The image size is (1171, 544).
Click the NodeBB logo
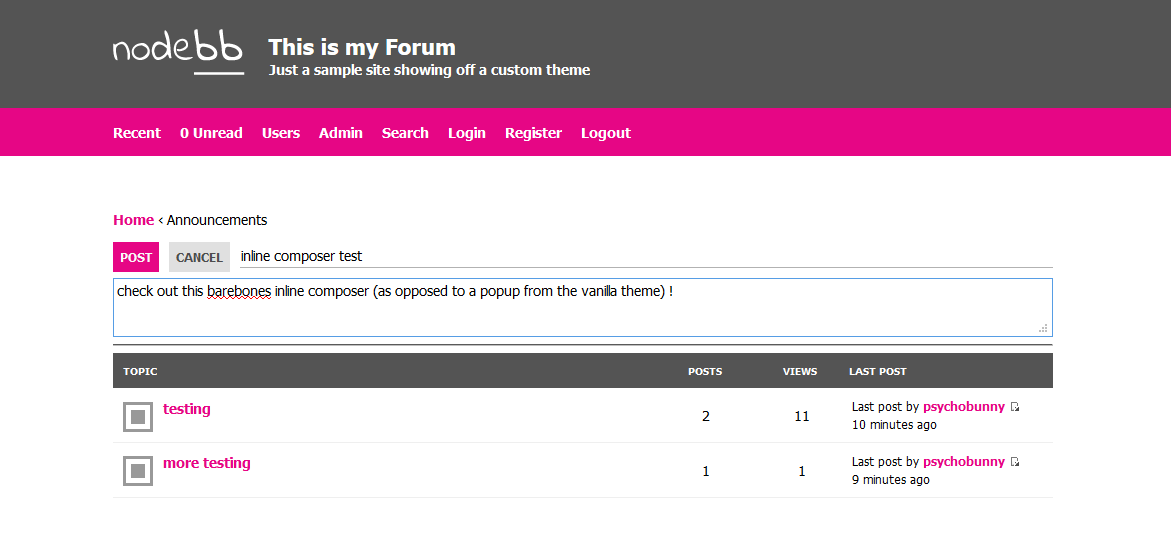pos(178,53)
